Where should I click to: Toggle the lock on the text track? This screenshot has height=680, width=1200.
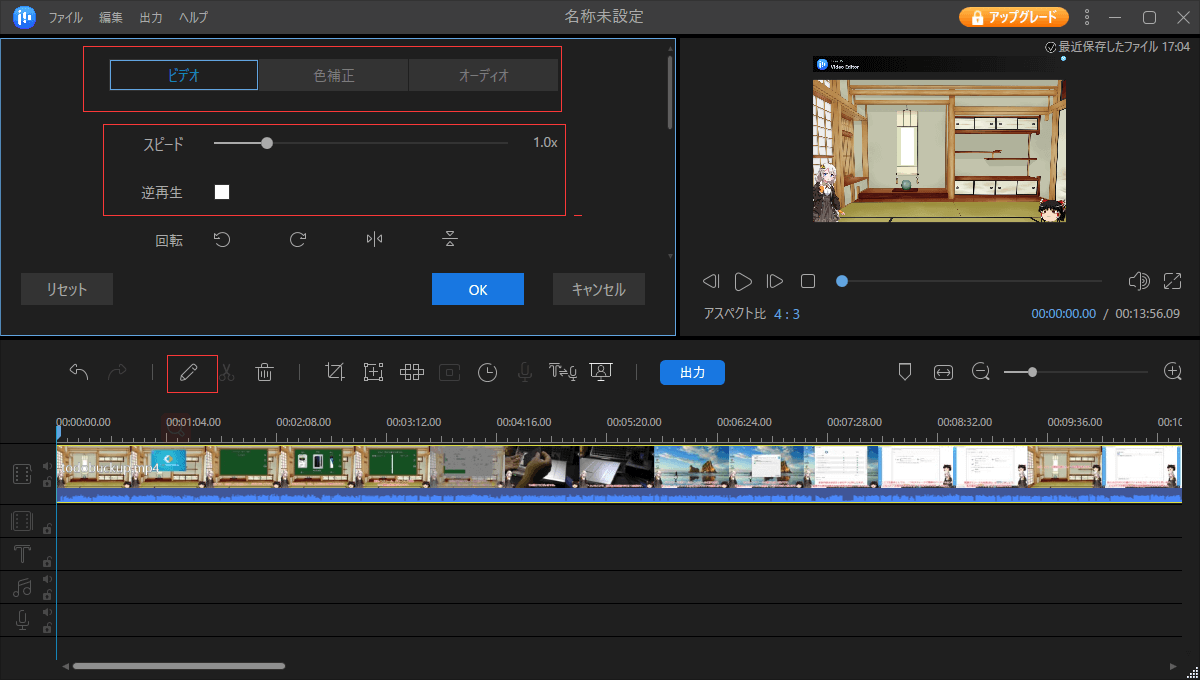[46, 561]
